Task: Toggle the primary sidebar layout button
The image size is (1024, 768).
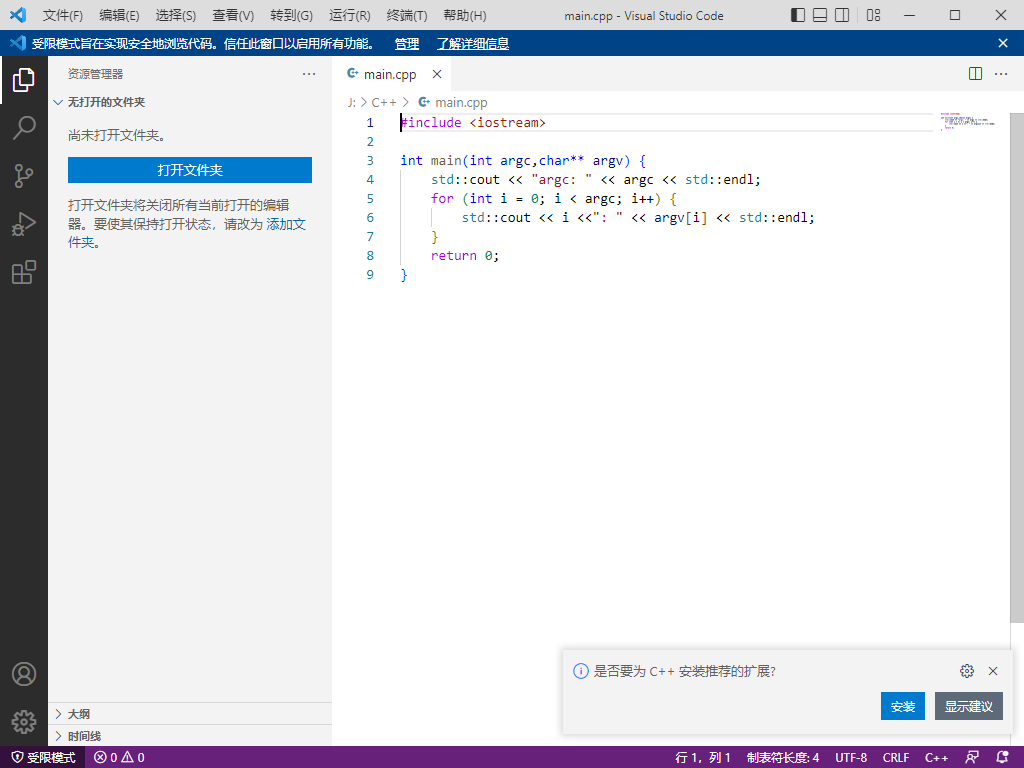Action: pyautogui.click(x=798, y=15)
